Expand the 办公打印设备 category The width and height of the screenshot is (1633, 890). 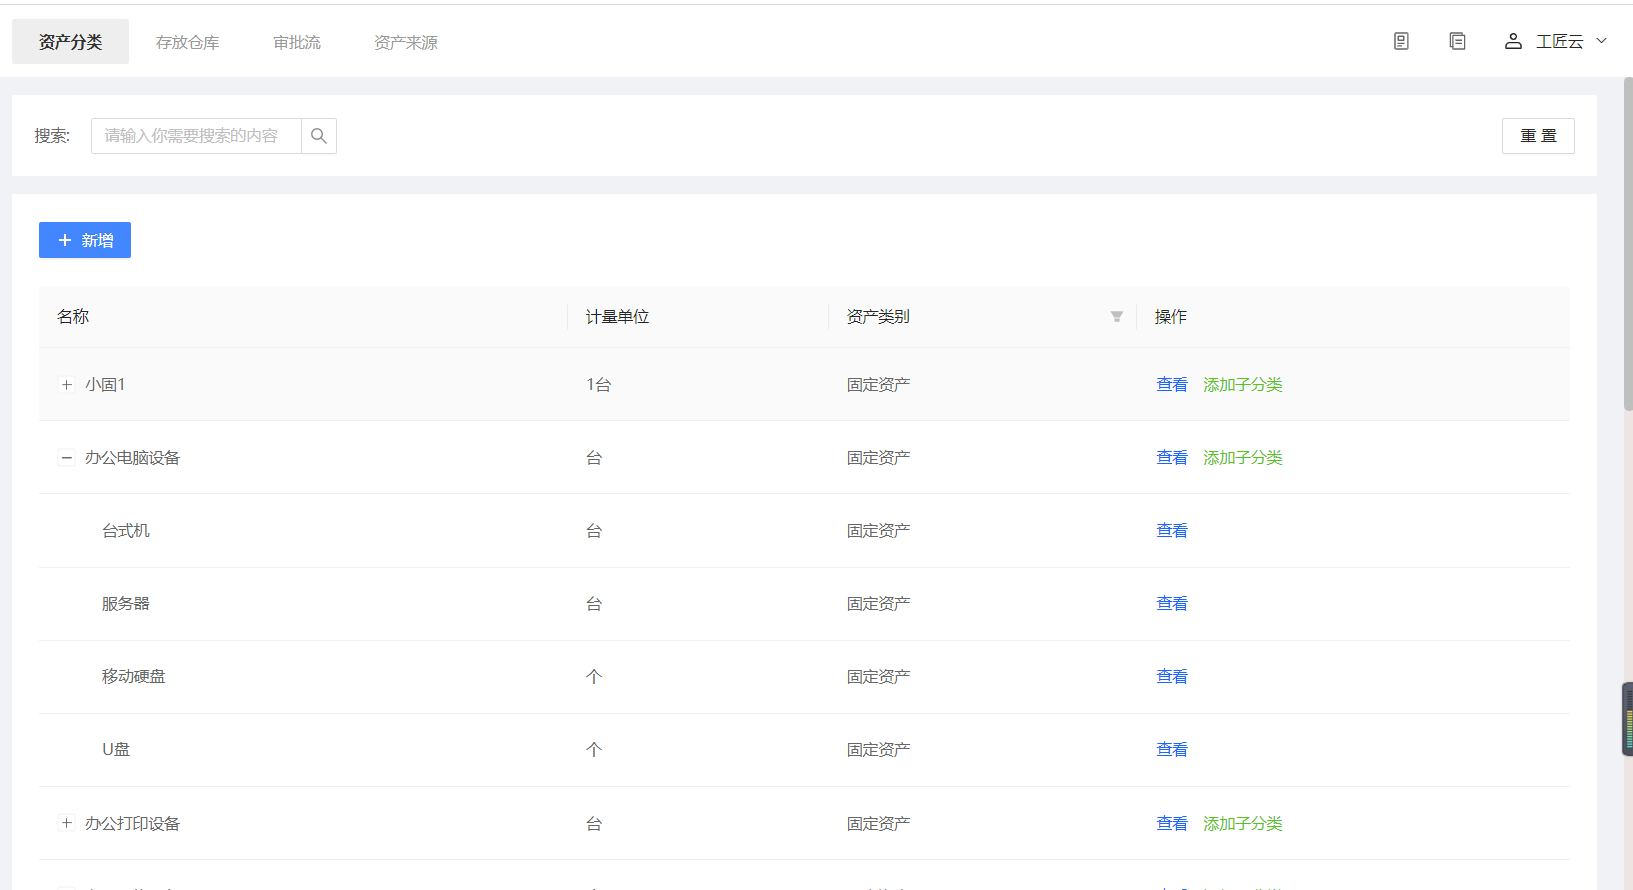point(67,824)
